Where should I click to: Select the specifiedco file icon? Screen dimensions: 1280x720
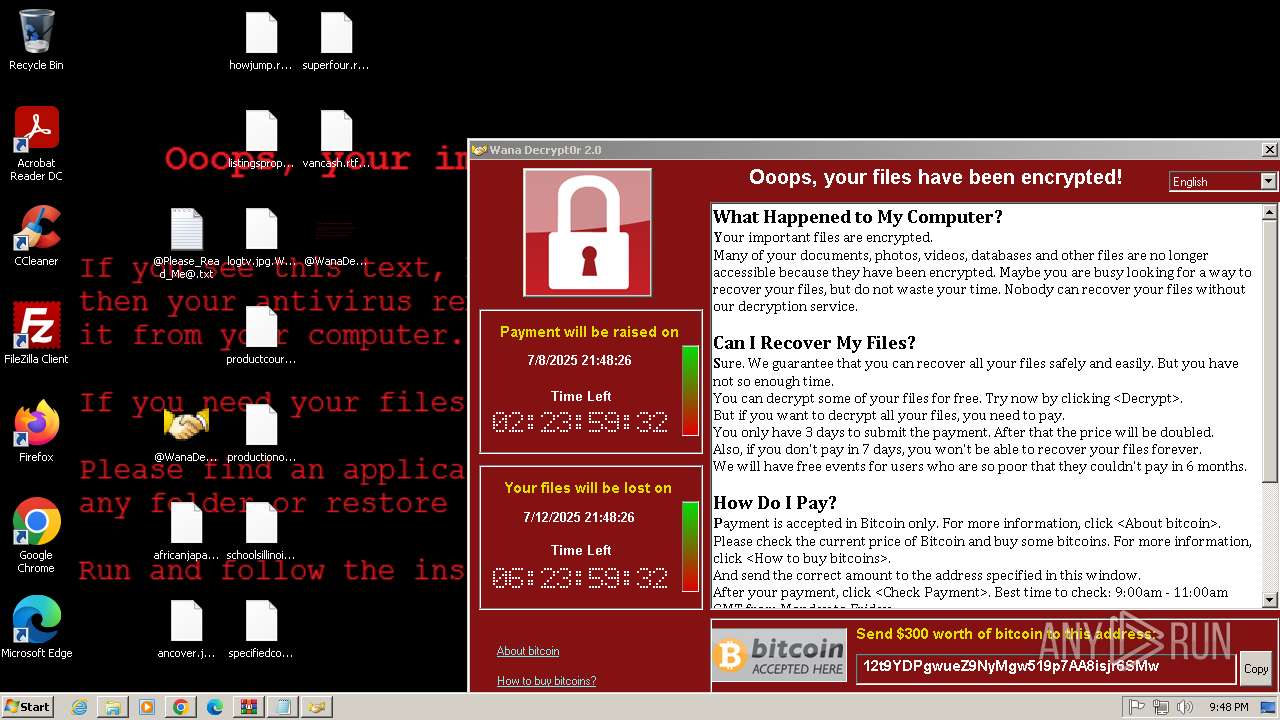point(261,630)
